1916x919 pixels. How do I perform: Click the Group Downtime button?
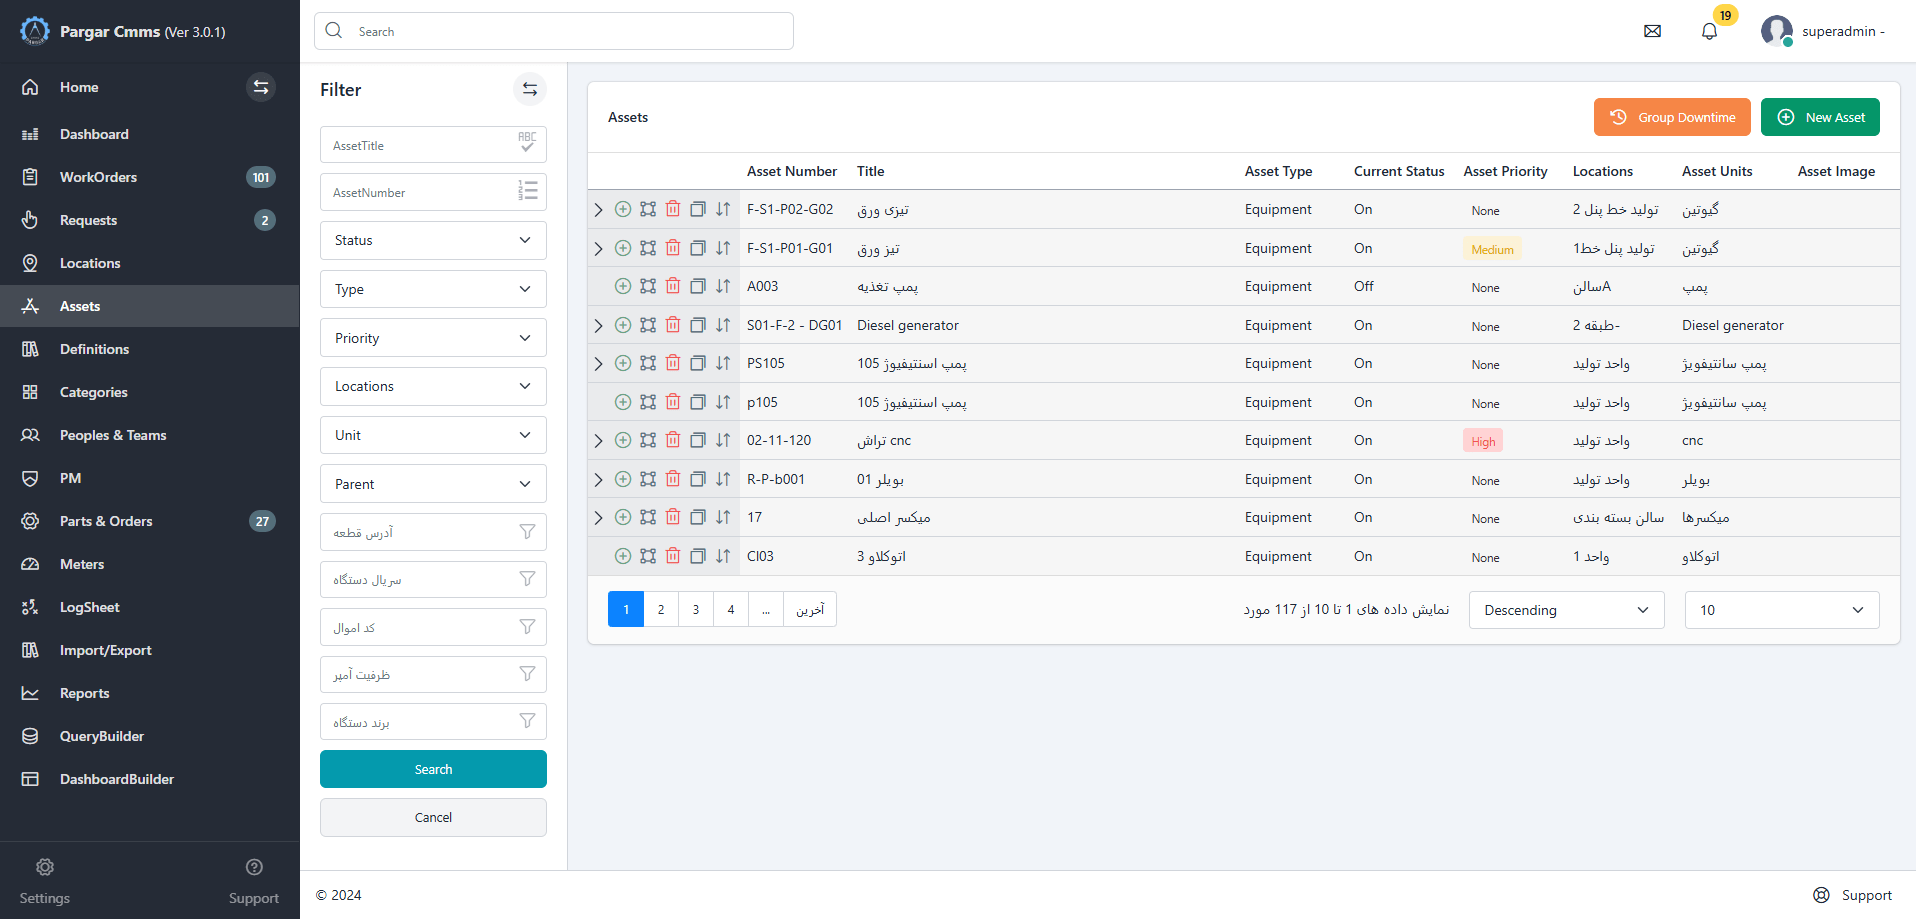pyautogui.click(x=1671, y=117)
